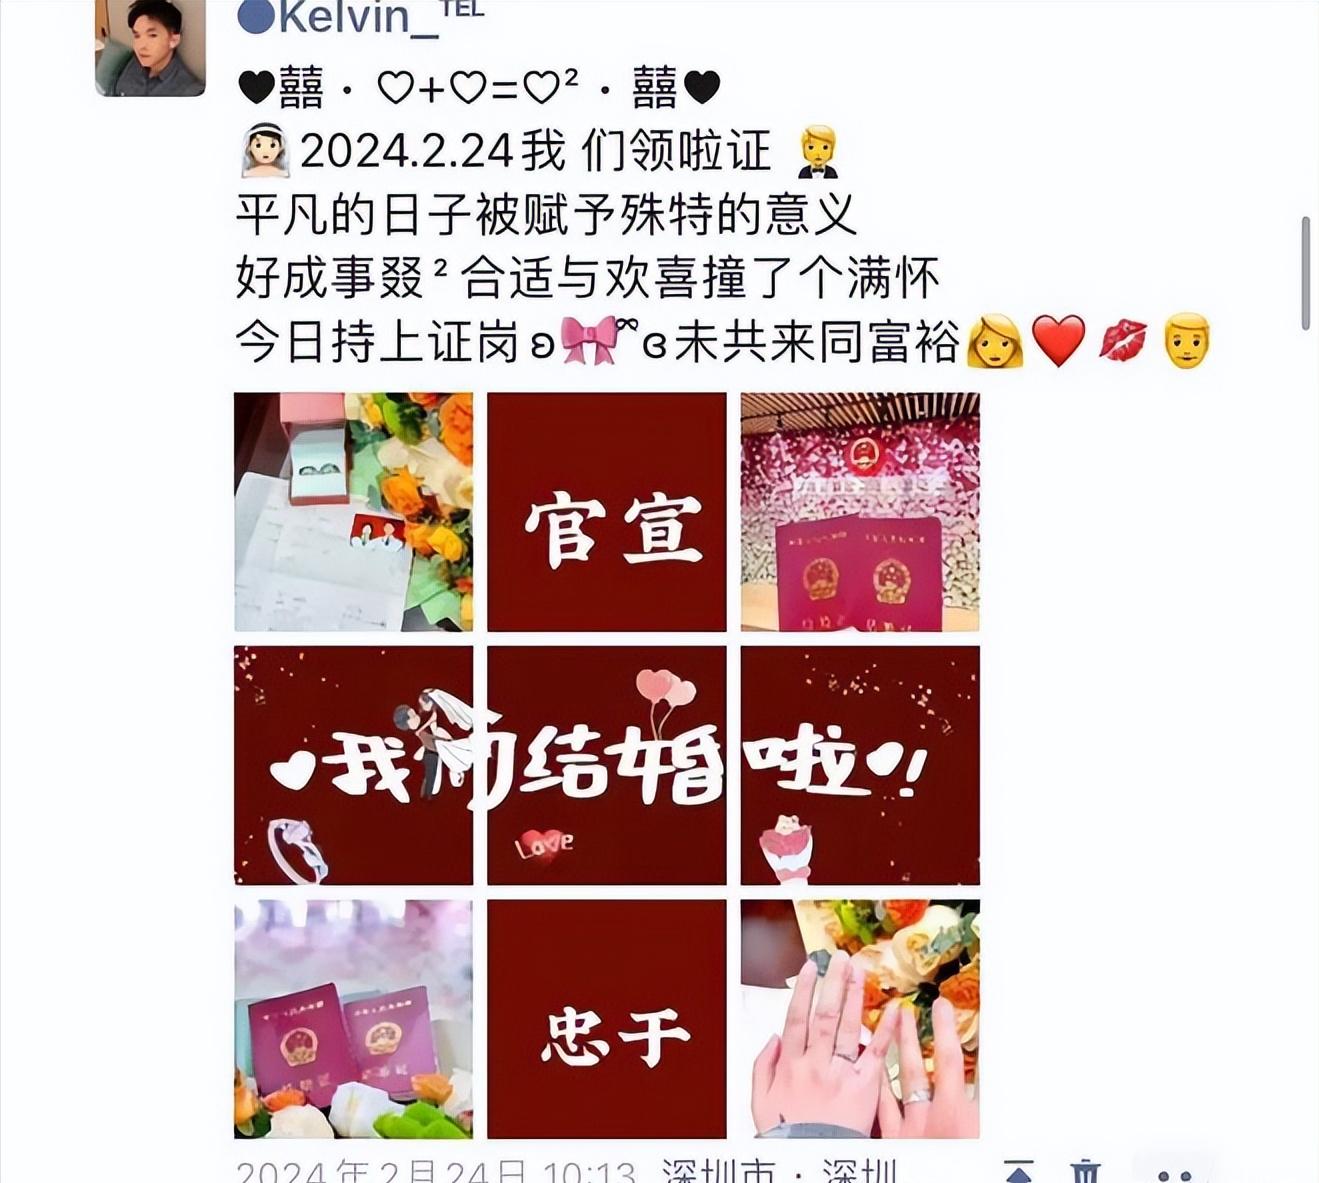The height and width of the screenshot is (1183, 1319).
Task: Click the 2024.2.24 我们领啦证 caption line
Action: click(x=539, y=152)
